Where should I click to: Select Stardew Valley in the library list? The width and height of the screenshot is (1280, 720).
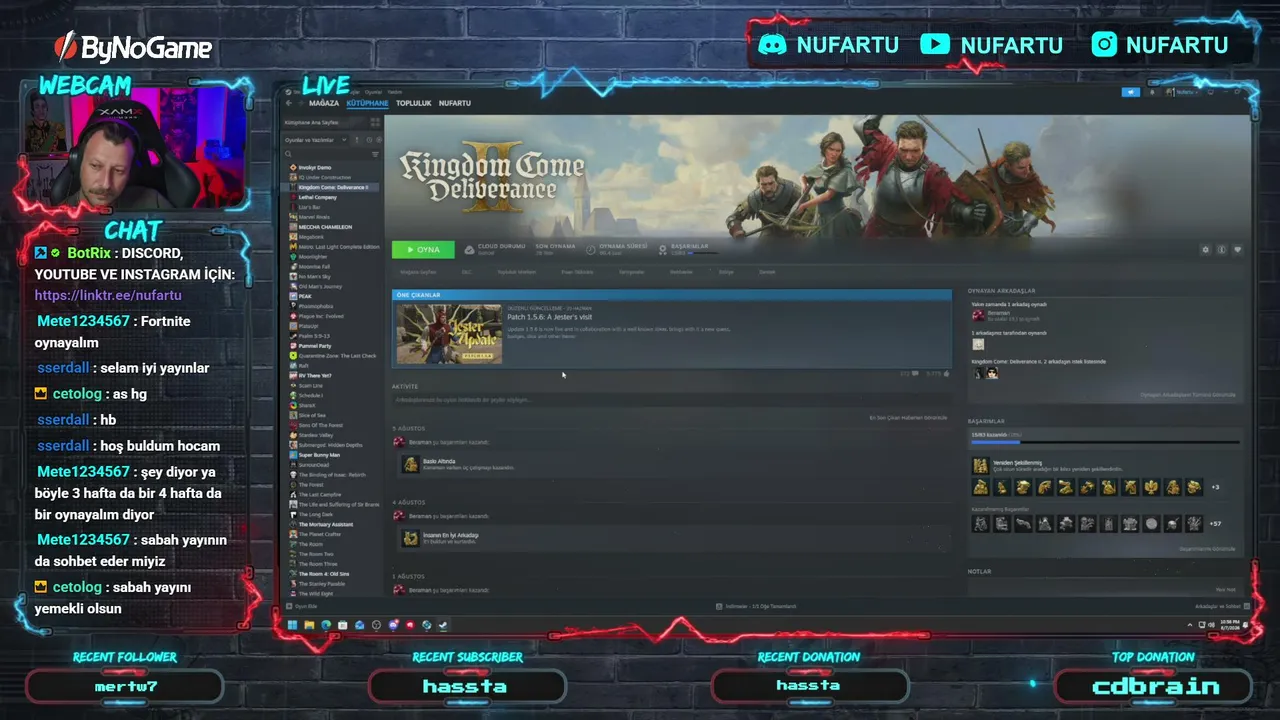point(316,435)
